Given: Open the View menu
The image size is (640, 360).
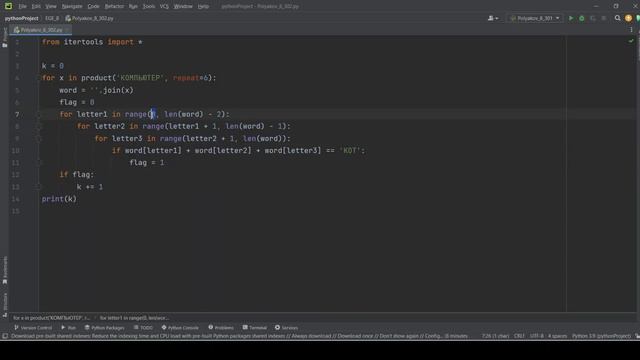Looking at the screenshot, I should (x=51, y=7).
